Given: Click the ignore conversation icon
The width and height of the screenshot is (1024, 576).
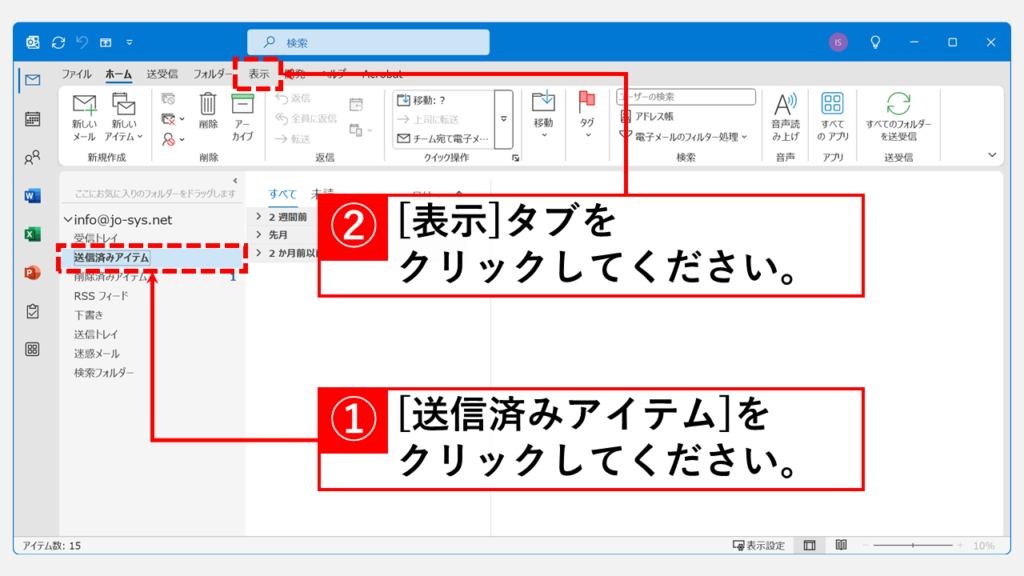Looking at the screenshot, I should [x=168, y=99].
